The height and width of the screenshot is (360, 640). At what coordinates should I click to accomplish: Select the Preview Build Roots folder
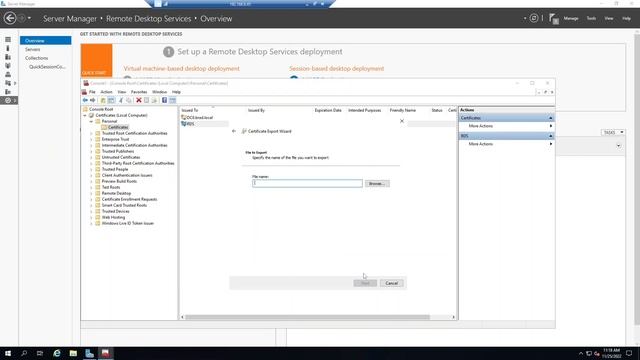click(x=119, y=181)
